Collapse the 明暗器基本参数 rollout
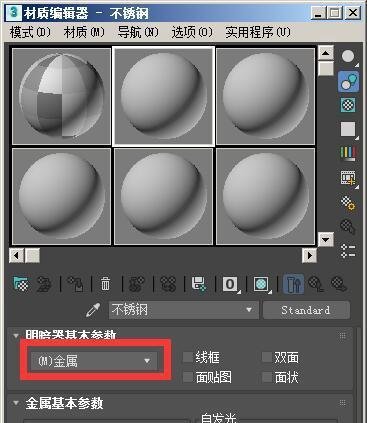Viewport: 367px width, 423px height. point(15,335)
